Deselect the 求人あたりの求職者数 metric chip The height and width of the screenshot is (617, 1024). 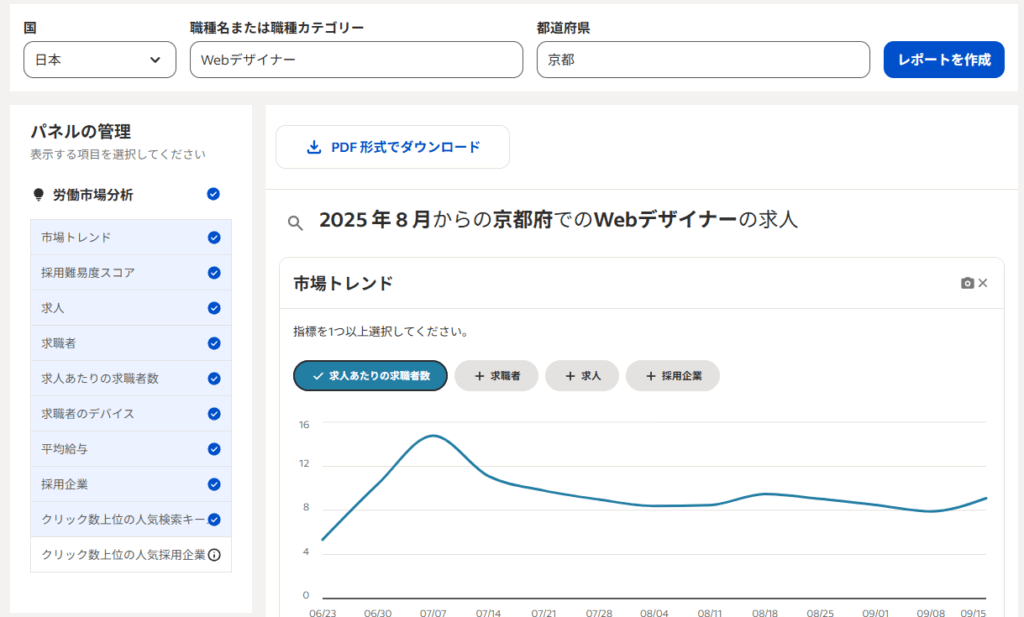point(370,376)
